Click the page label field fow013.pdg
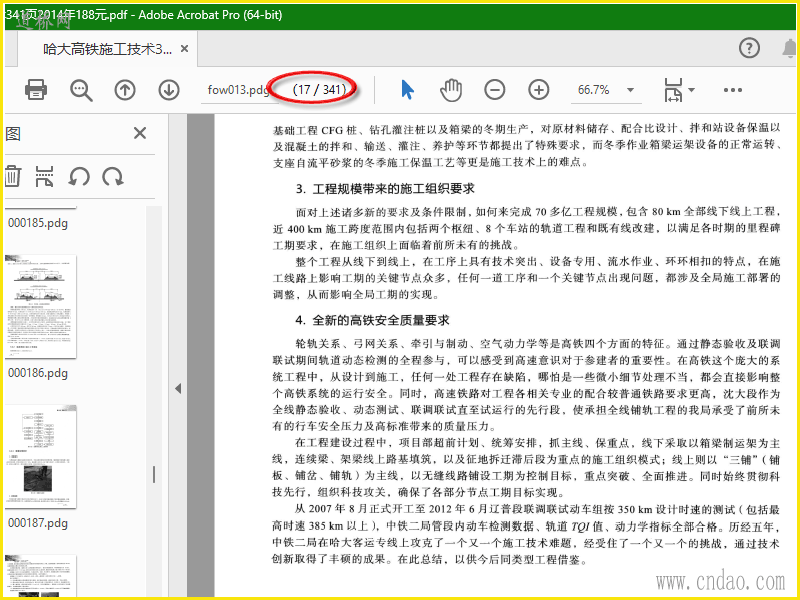Viewport: 800px width, 600px height. (238, 90)
